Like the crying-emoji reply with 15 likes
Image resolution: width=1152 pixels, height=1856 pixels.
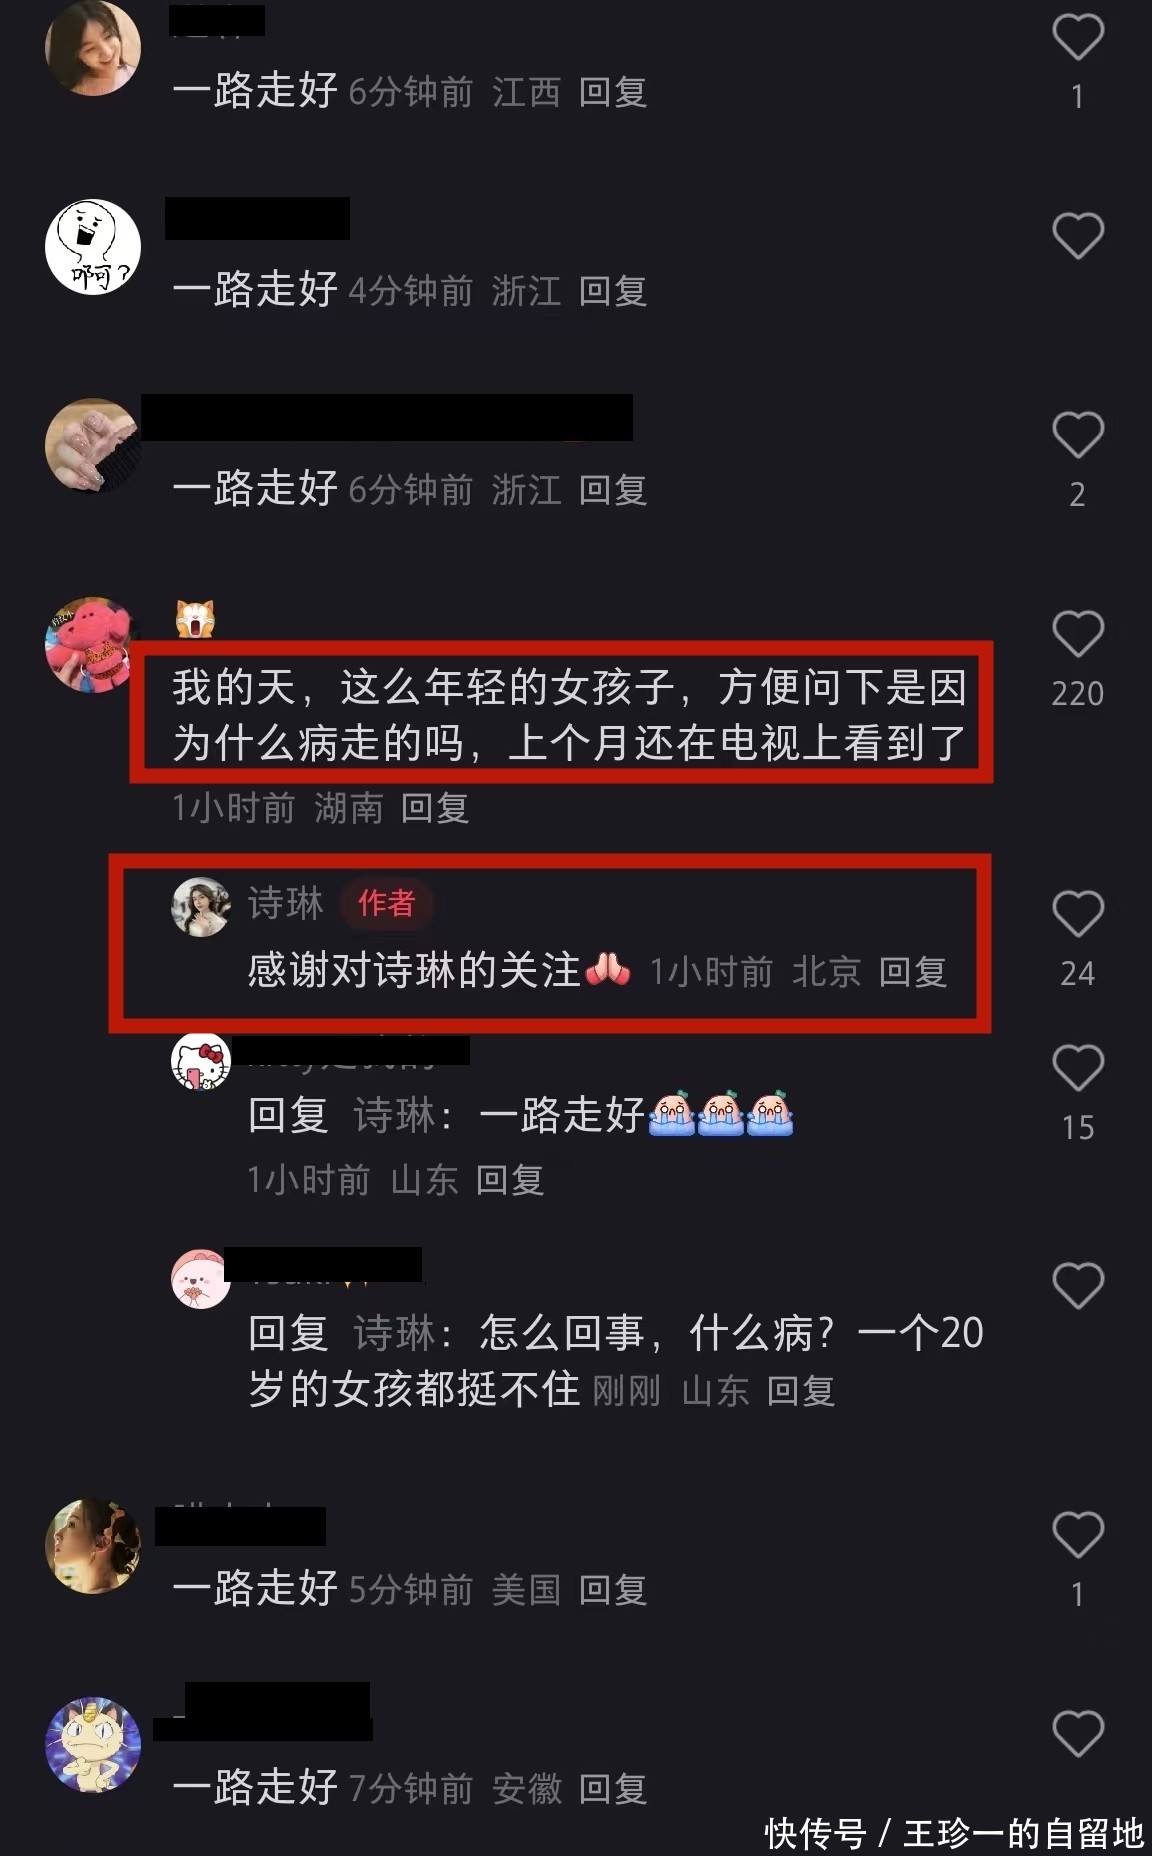pos(1077,1068)
